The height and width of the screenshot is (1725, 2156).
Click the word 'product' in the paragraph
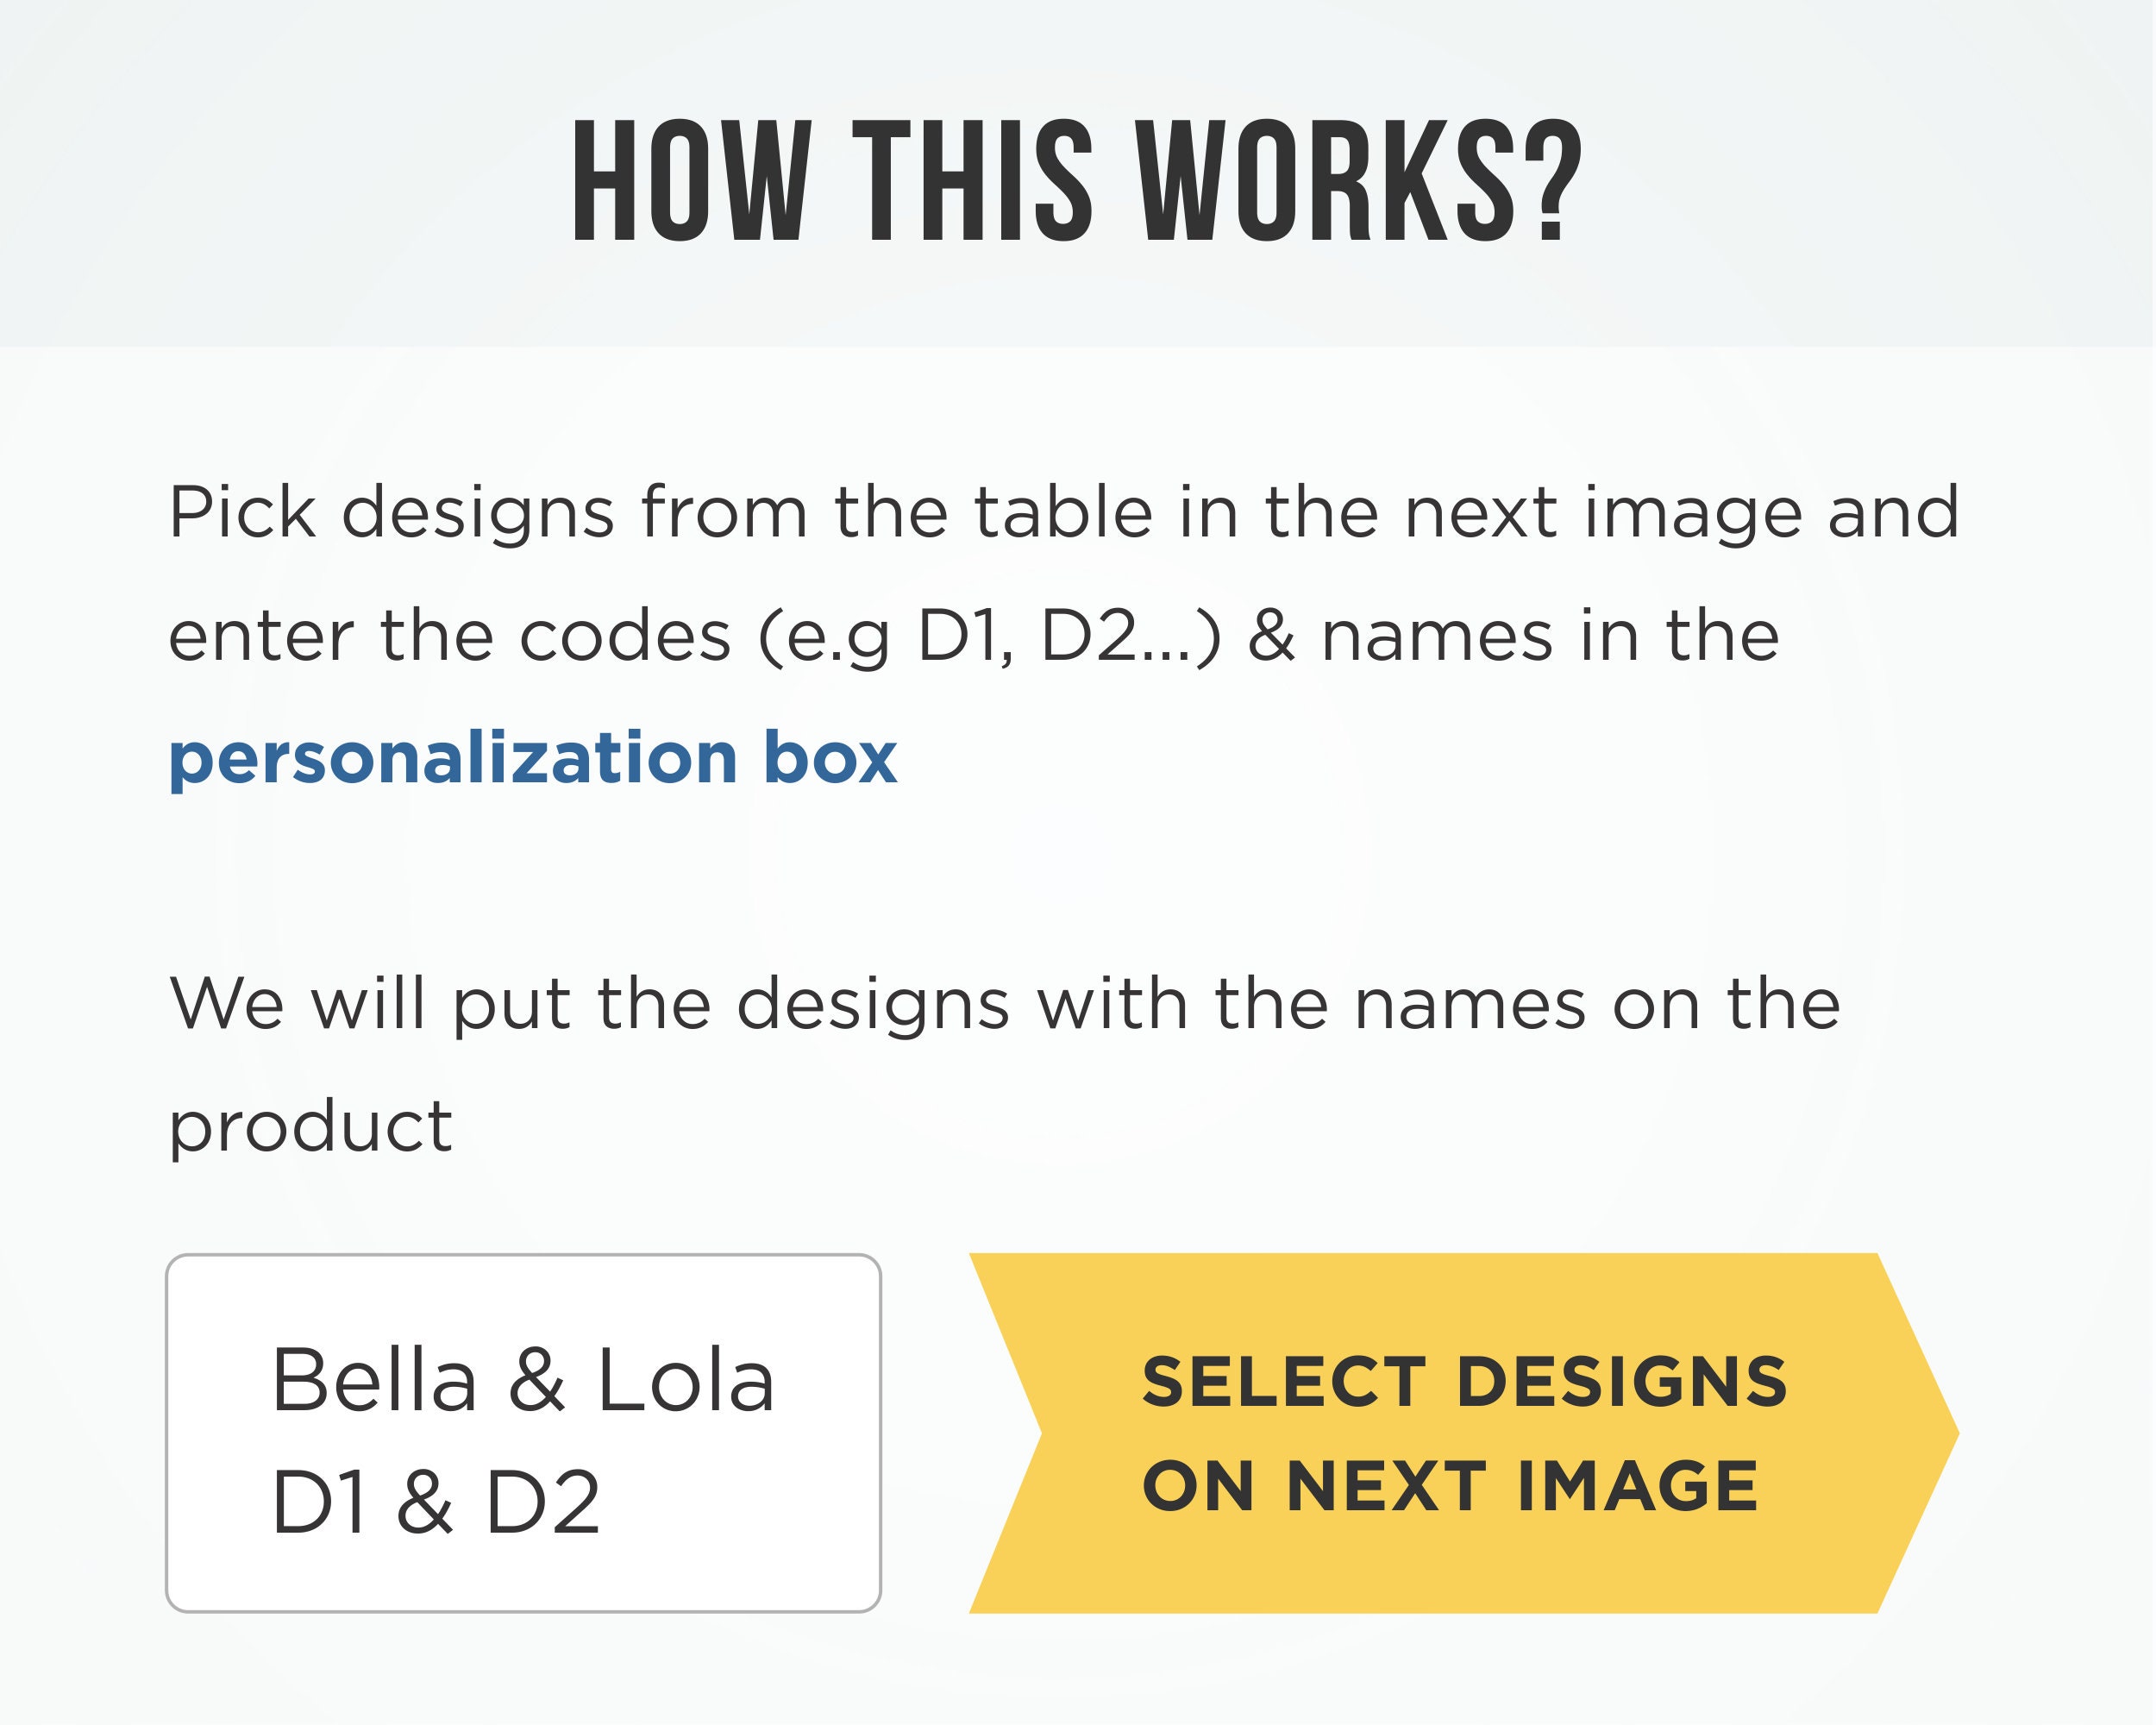(x=310, y=1128)
